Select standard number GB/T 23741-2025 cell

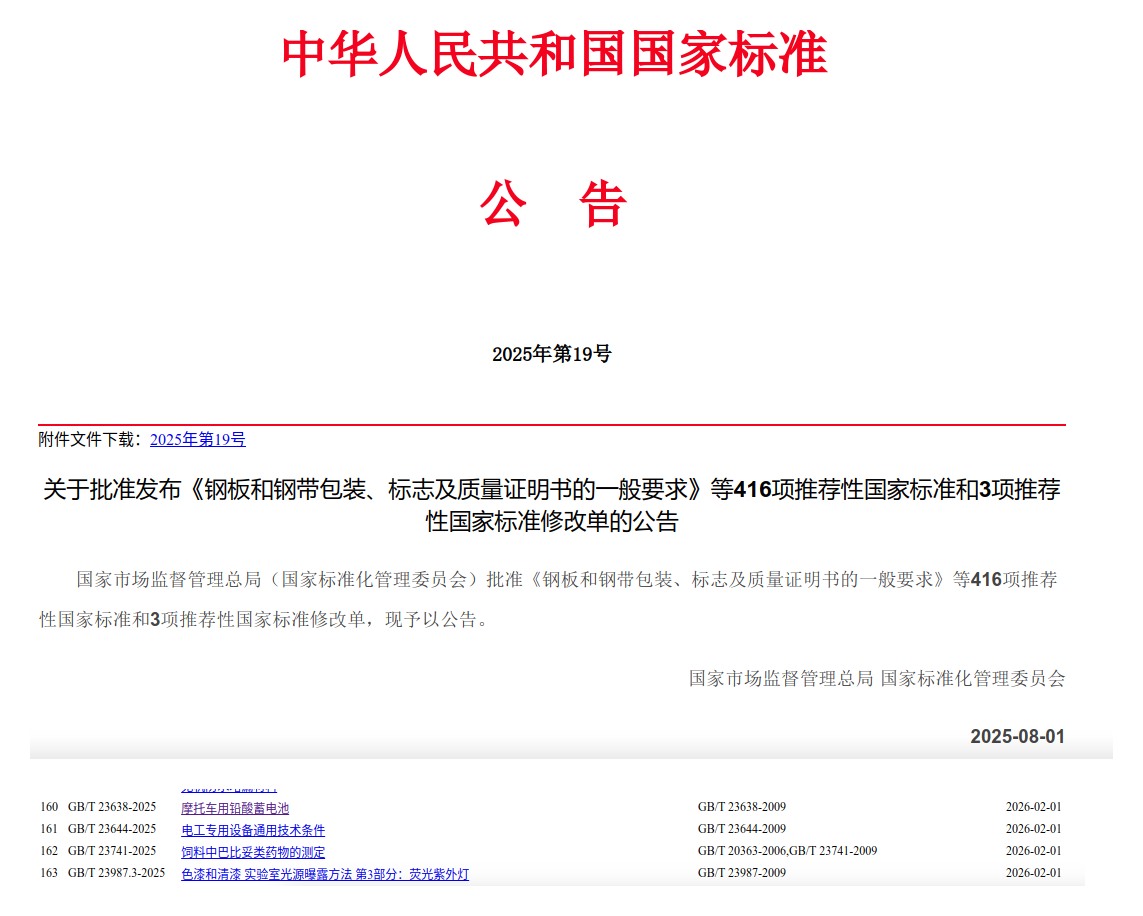point(112,851)
